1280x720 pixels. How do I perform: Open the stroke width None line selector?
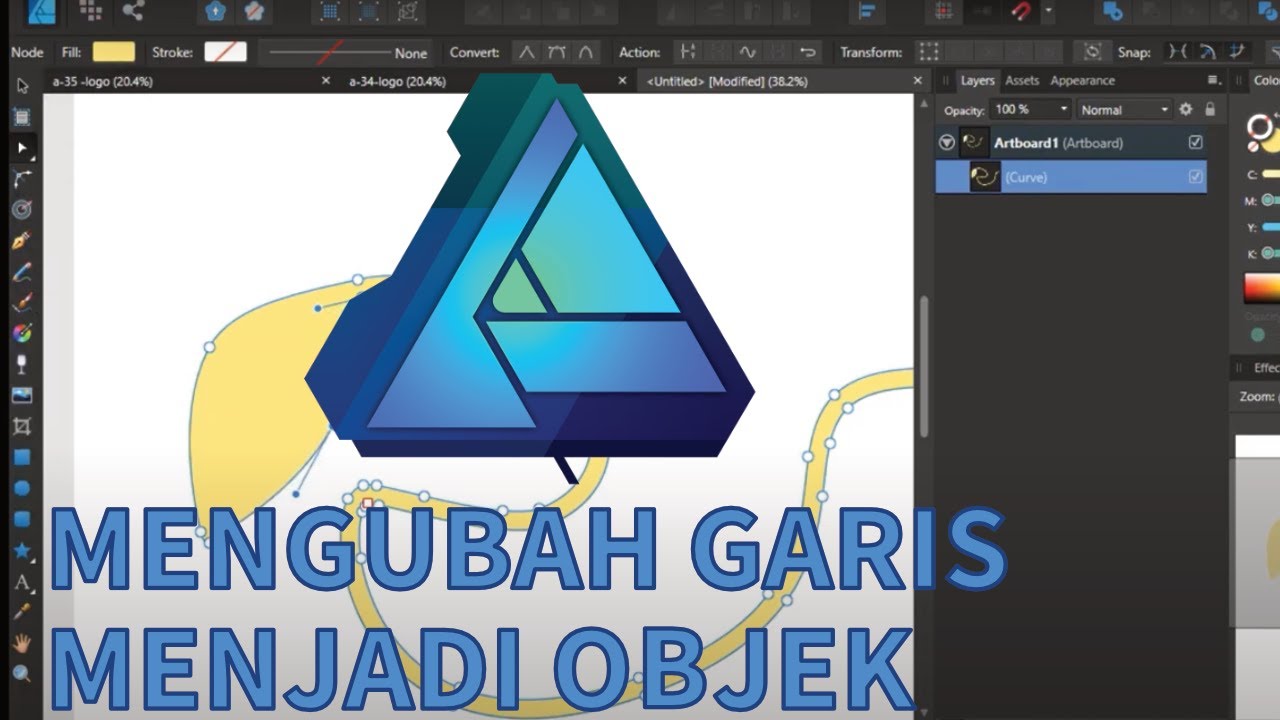pos(347,52)
